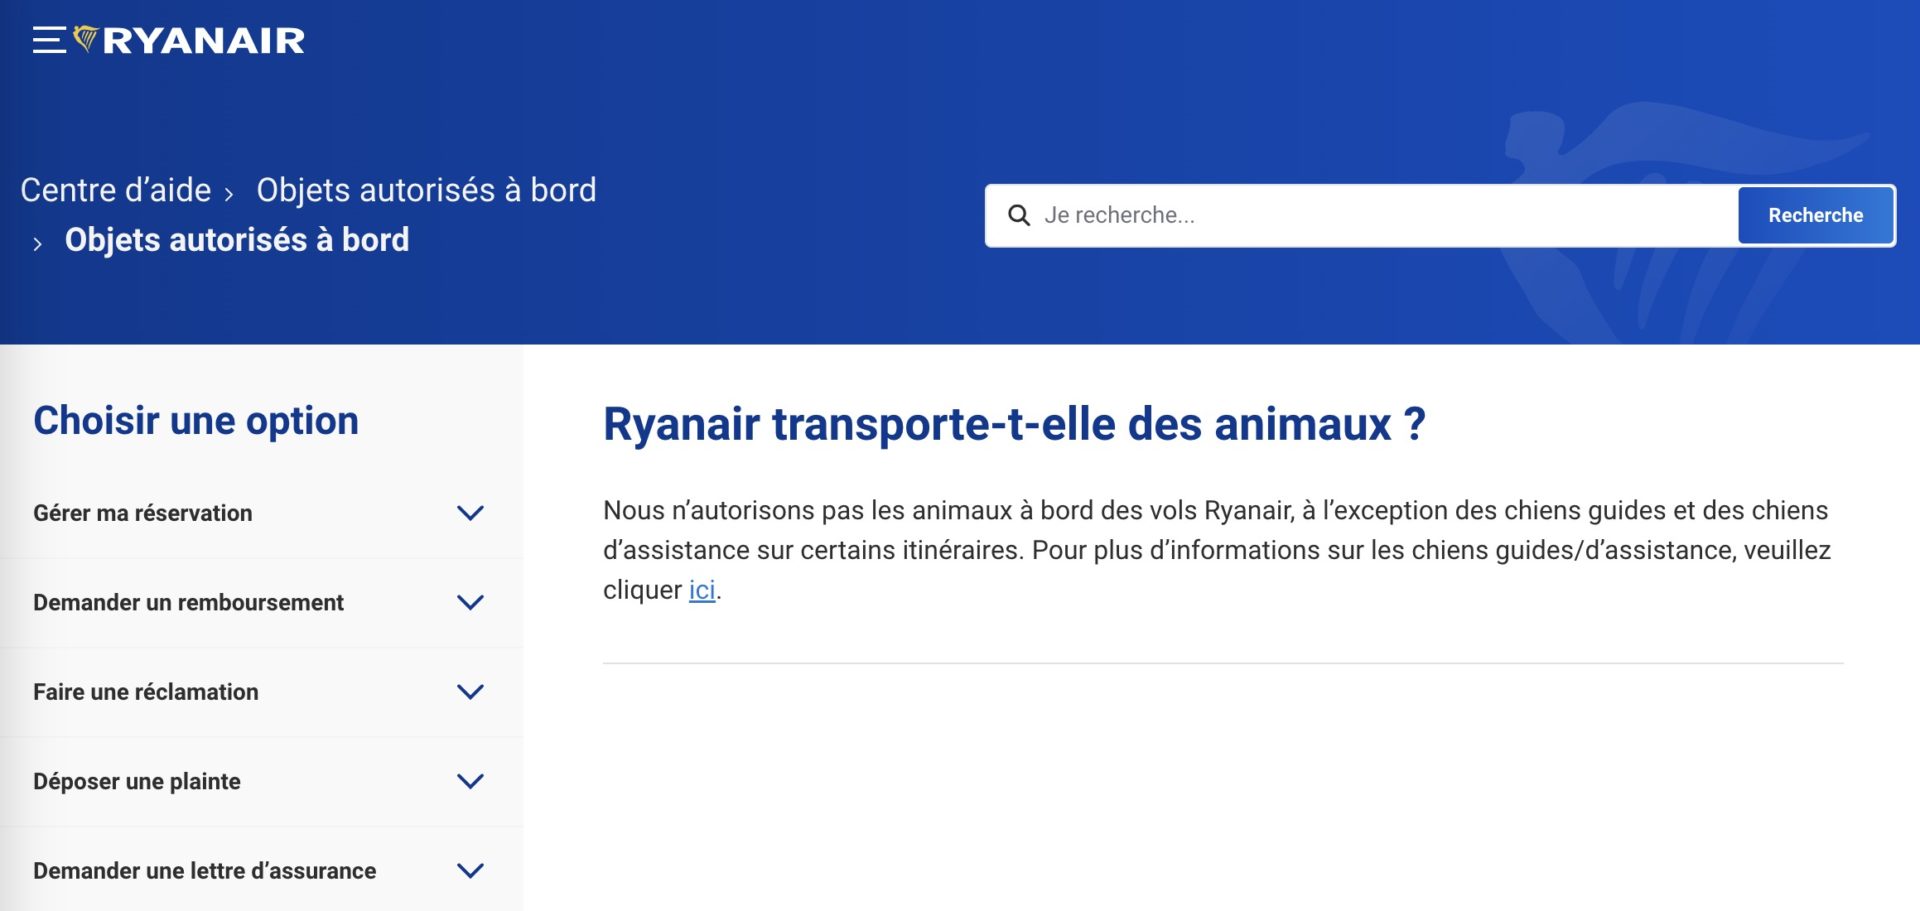
Task: Select the Choisir une option heading
Action: pyautogui.click(x=194, y=420)
